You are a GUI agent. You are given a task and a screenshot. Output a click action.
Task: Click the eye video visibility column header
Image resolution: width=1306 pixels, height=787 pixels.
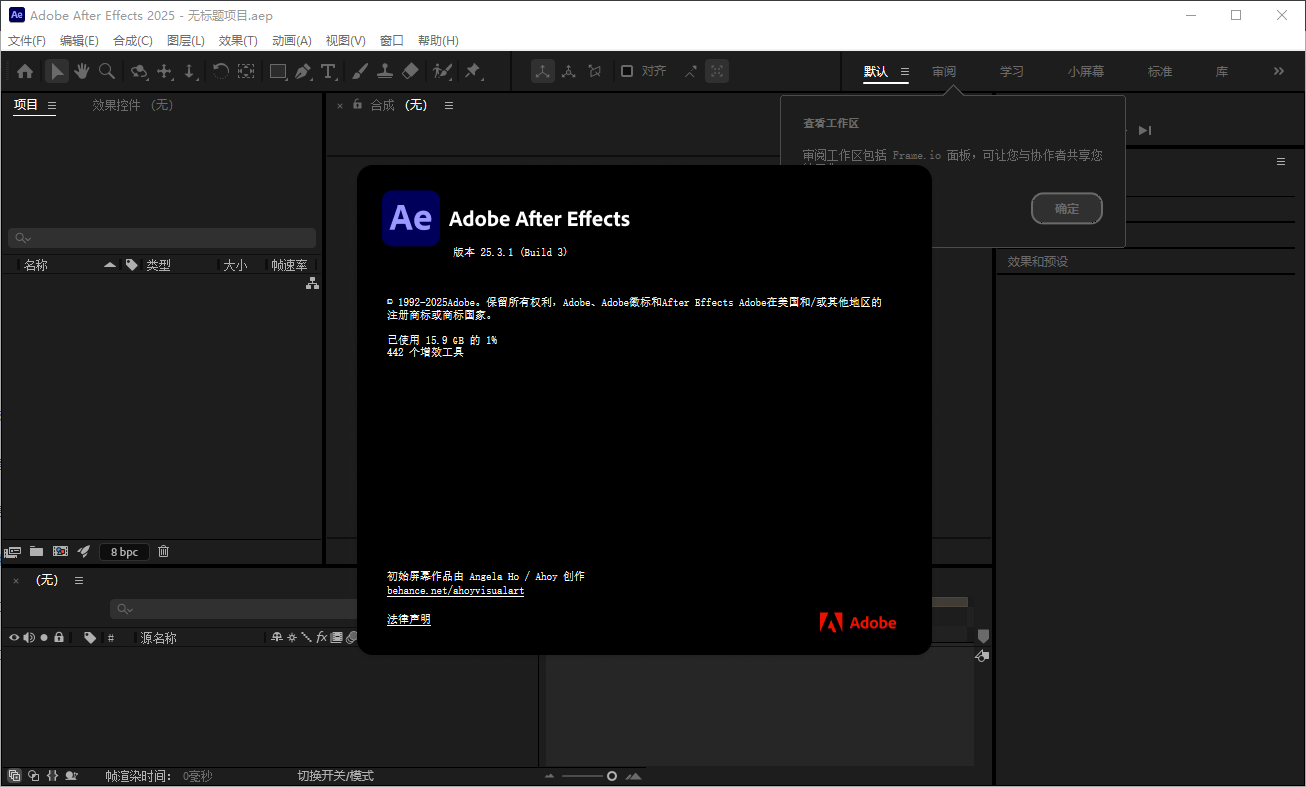14,637
